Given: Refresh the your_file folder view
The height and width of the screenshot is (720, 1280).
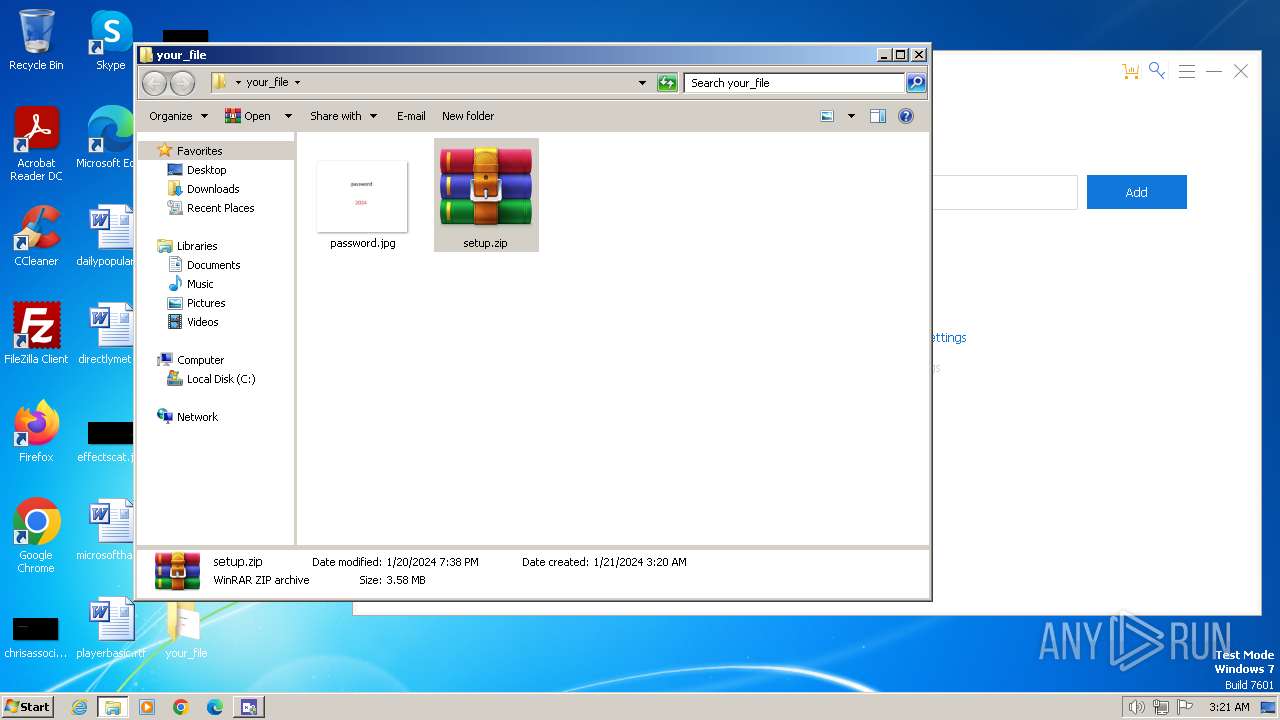Looking at the screenshot, I should [x=667, y=83].
